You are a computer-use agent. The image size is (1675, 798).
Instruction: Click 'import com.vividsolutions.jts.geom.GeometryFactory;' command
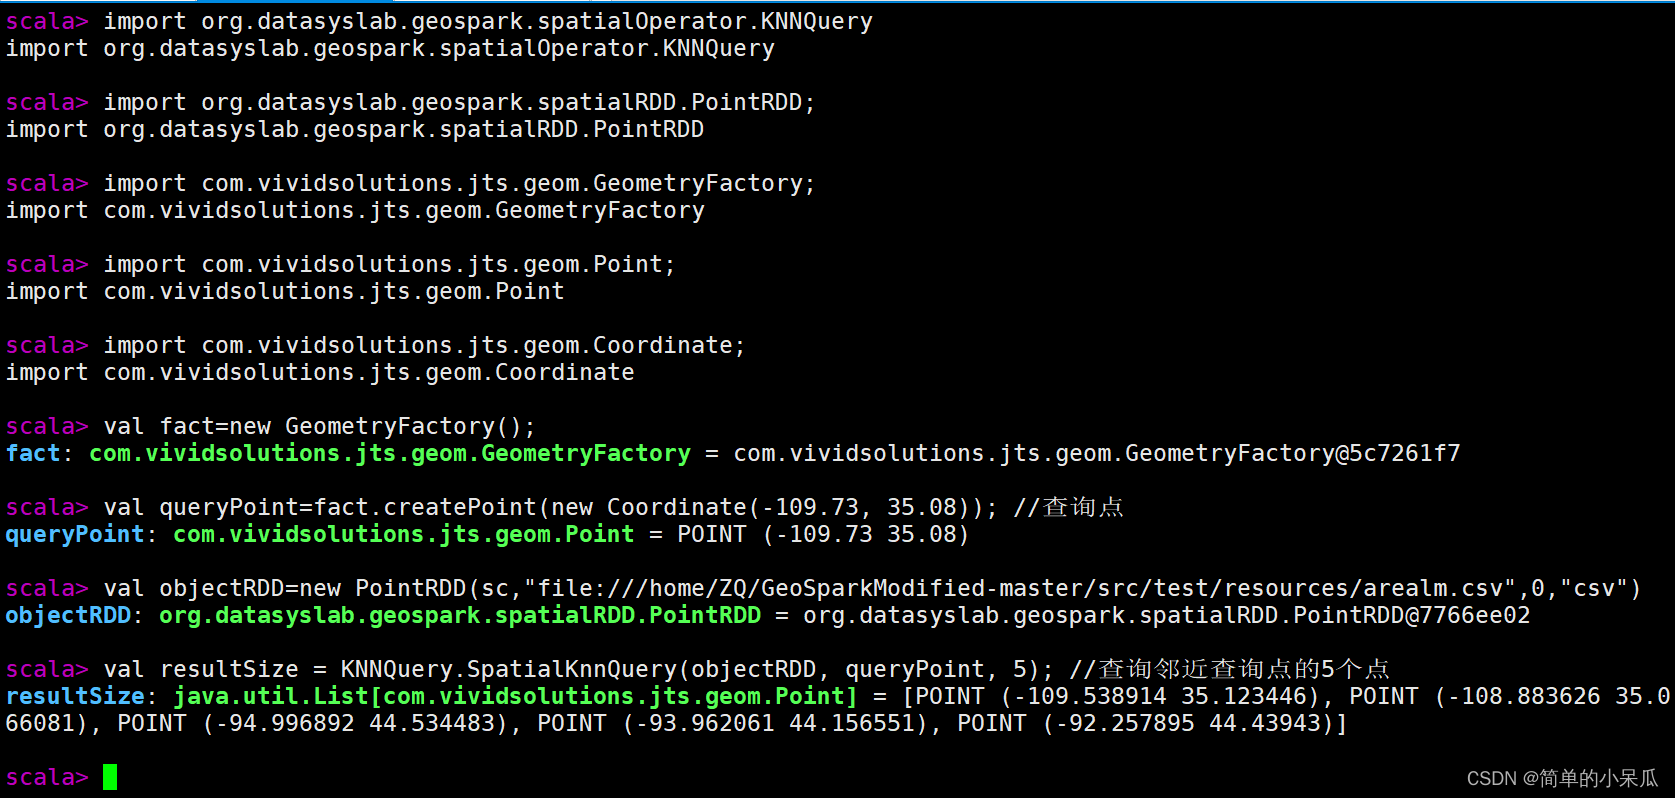coord(459,183)
